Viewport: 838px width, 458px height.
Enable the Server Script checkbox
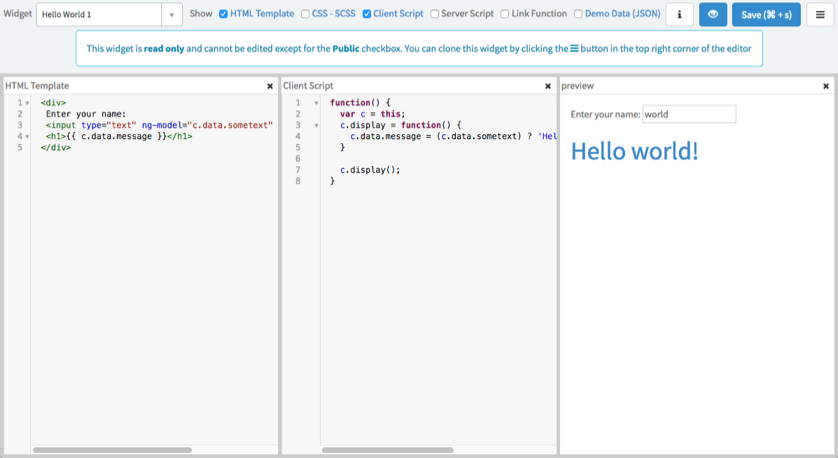[x=434, y=14]
